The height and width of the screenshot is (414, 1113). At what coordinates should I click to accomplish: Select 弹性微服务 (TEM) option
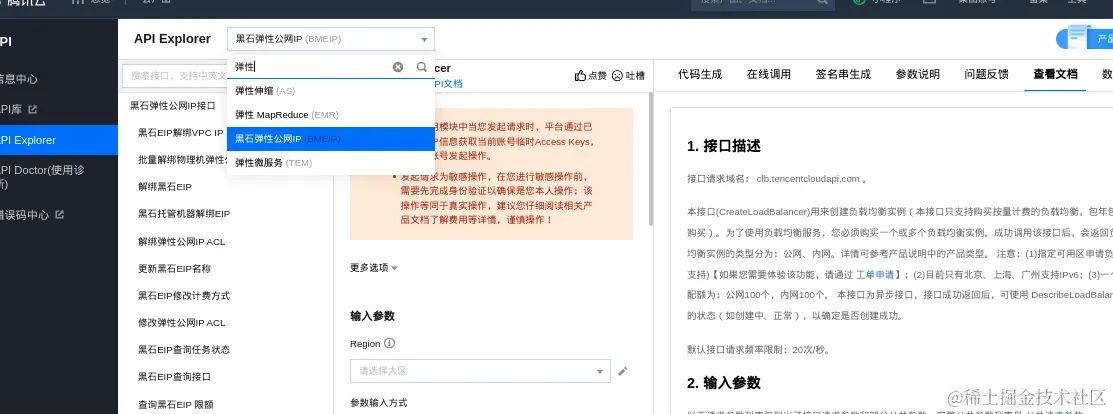pos(331,163)
